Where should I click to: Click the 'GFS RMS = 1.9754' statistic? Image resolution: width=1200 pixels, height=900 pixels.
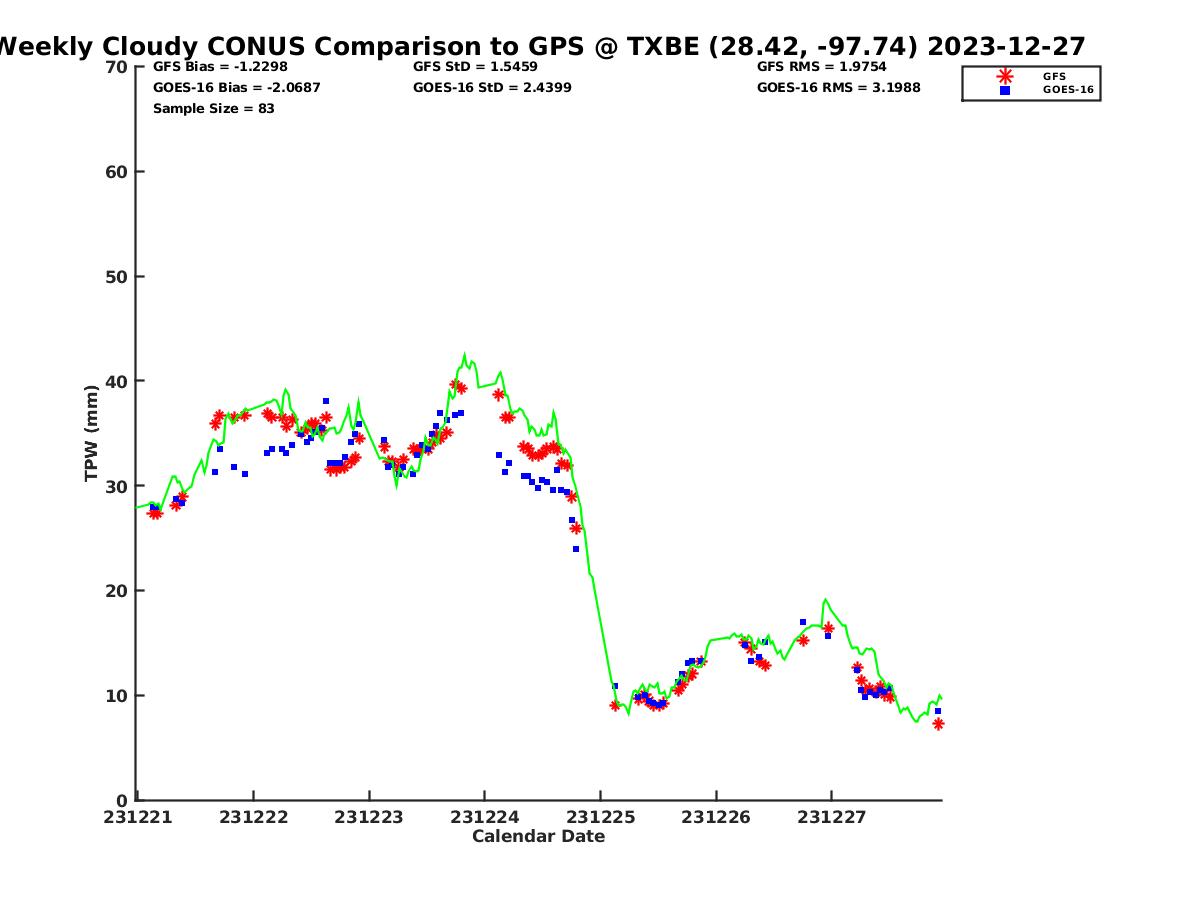point(822,67)
